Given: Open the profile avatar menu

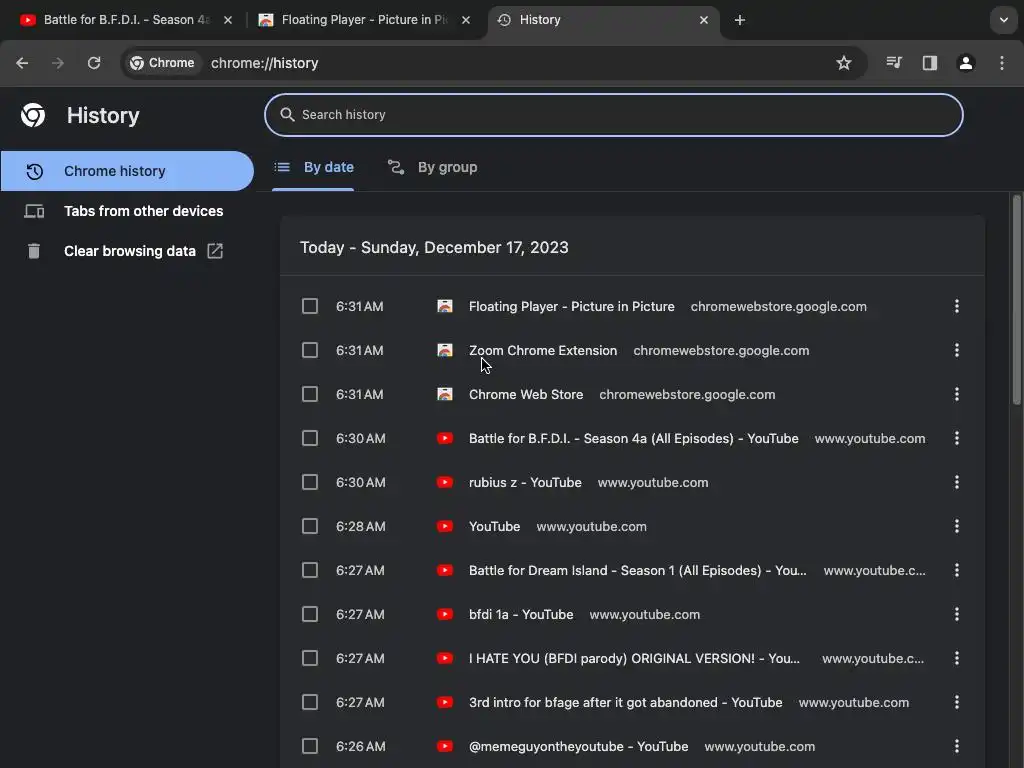Looking at the screenshot, I should [x=966, y=63].
